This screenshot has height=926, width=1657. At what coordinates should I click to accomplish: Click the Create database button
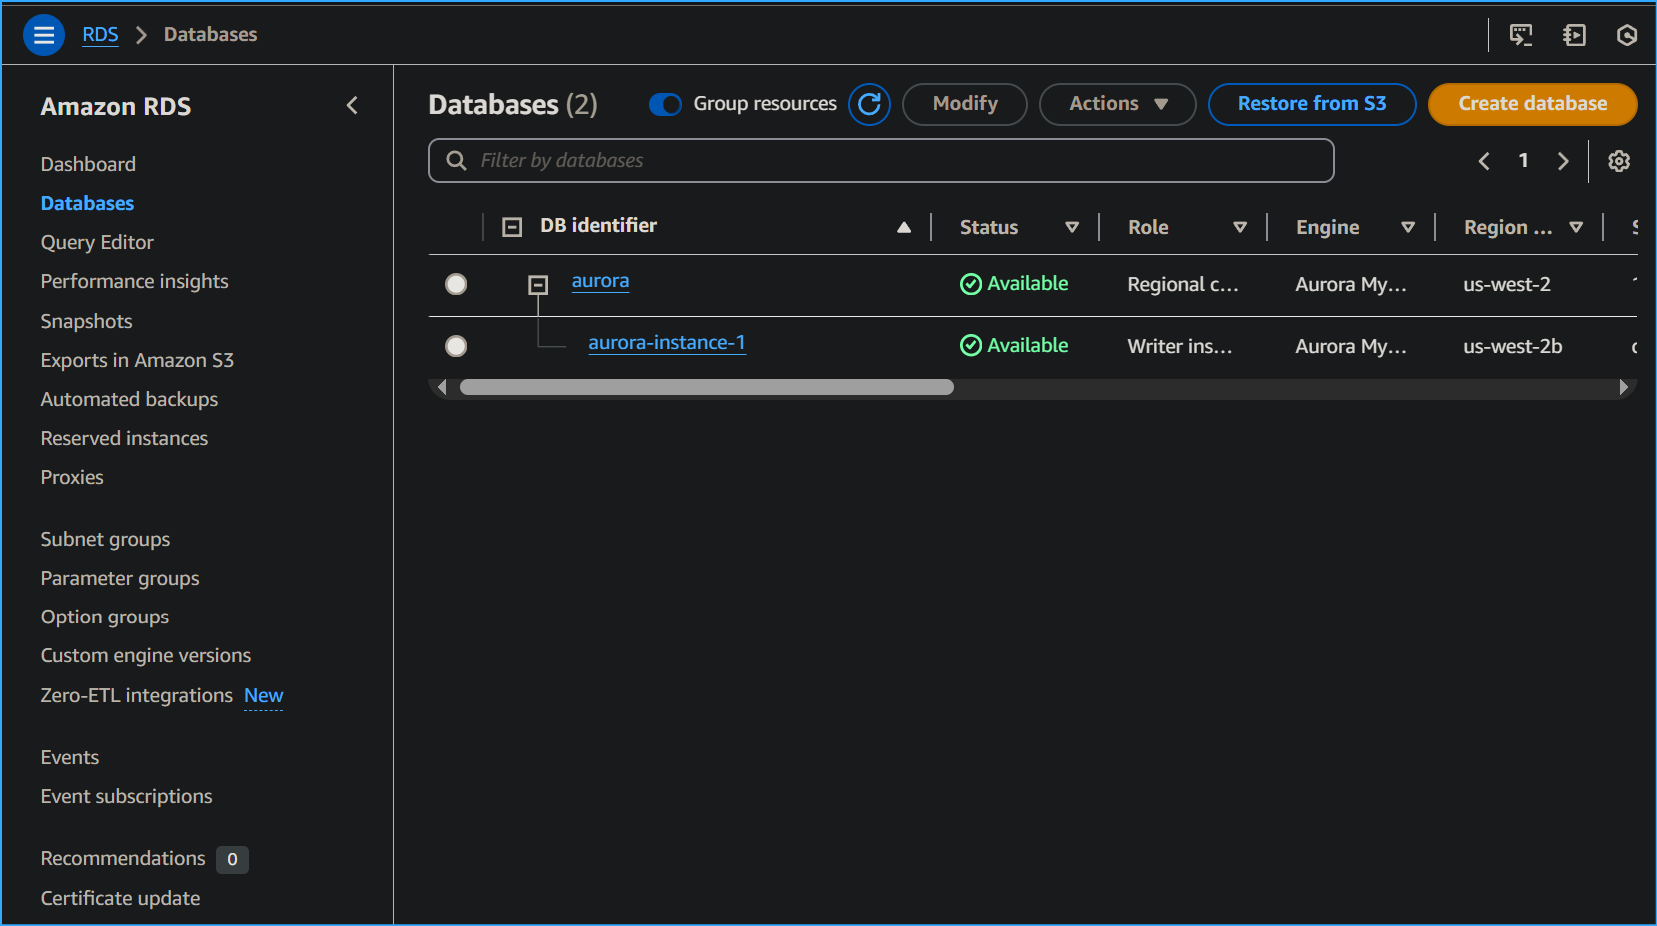coord(1532,104)
